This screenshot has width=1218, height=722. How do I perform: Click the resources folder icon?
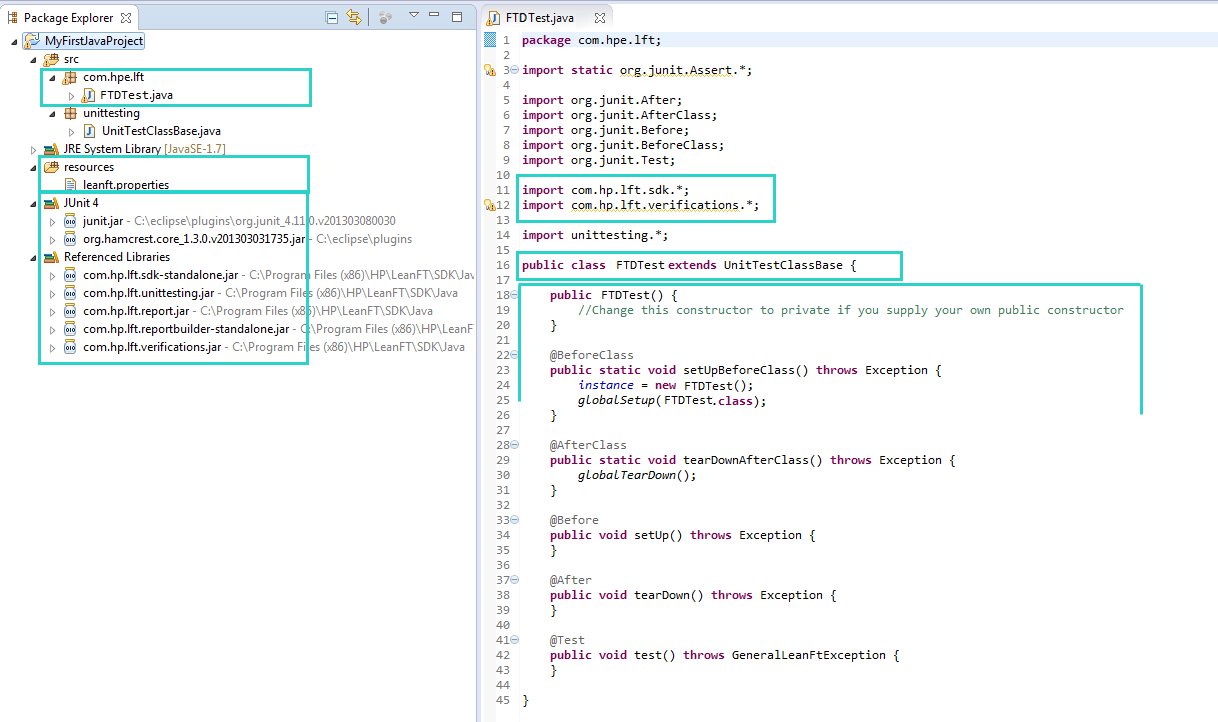[x=51, y=167]
